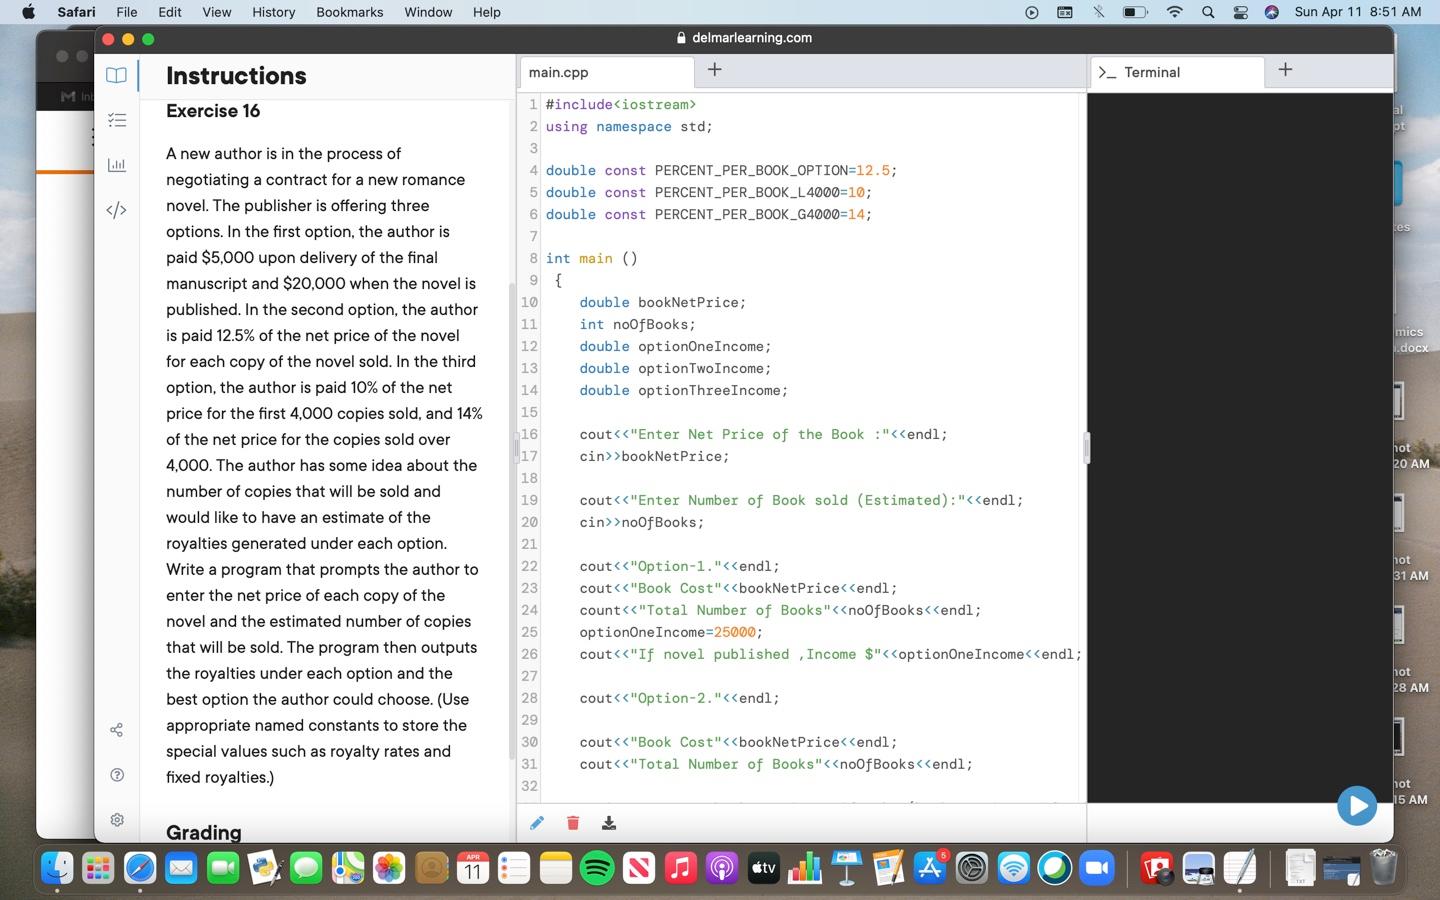Open Calendar from the Dock

pos(472,868)
